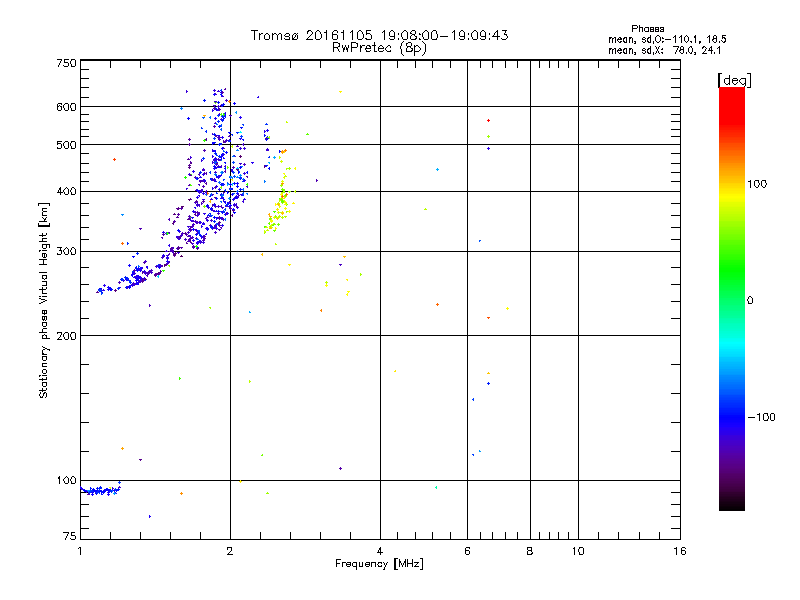
Task: Click the "Frequency [MHz]" axis title
Action: (379, 564)
